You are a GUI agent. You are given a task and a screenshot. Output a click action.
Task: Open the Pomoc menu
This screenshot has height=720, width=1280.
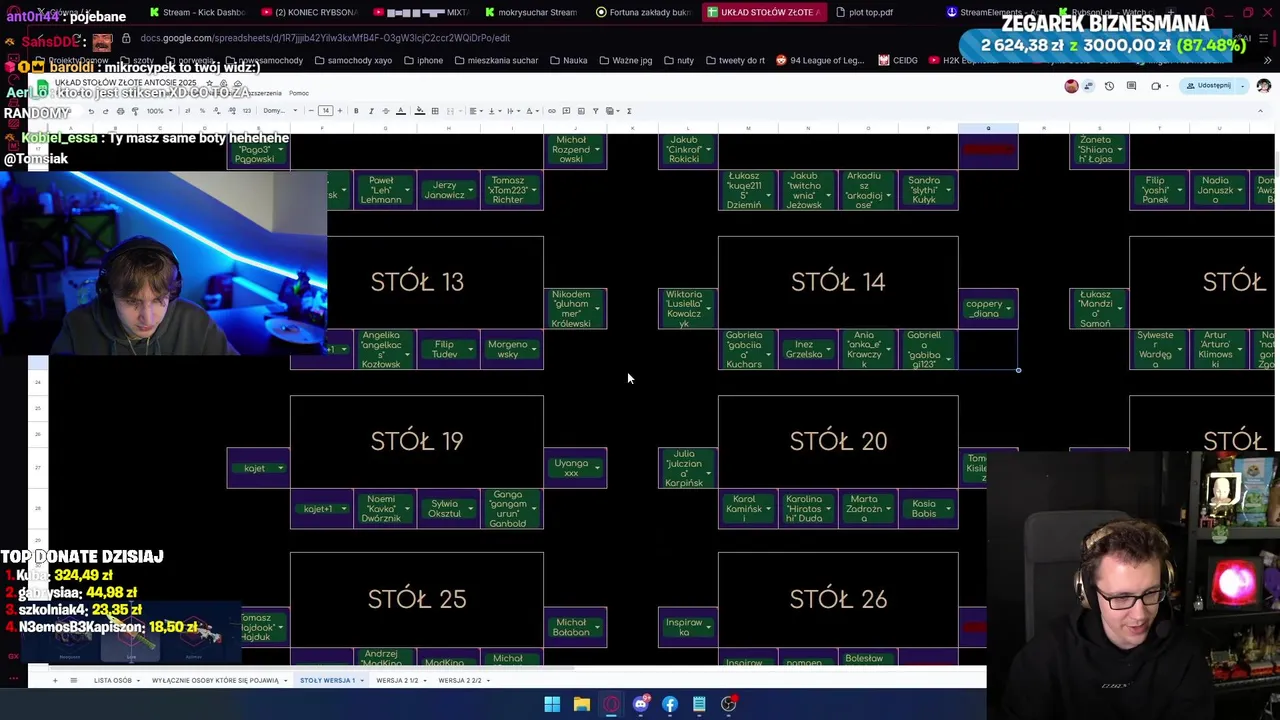pyautogui.click(x=299, y=93)
